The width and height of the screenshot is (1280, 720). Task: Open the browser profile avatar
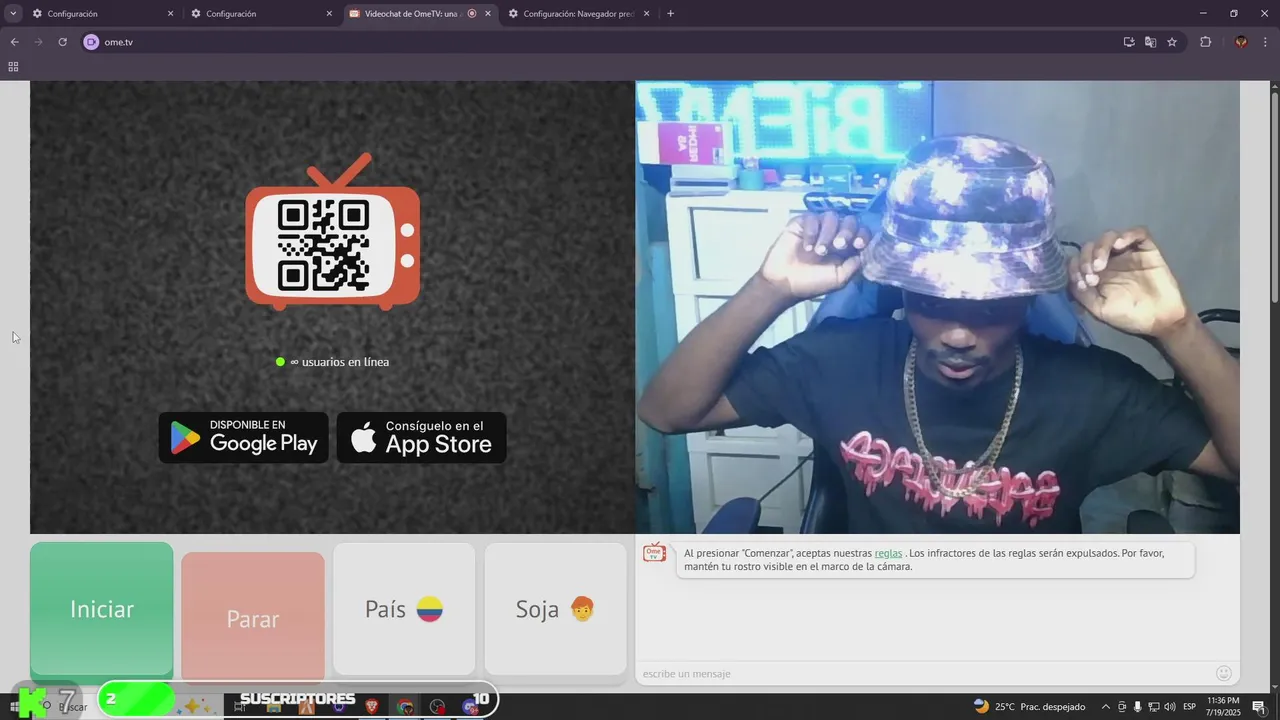tap(1241, 42)
